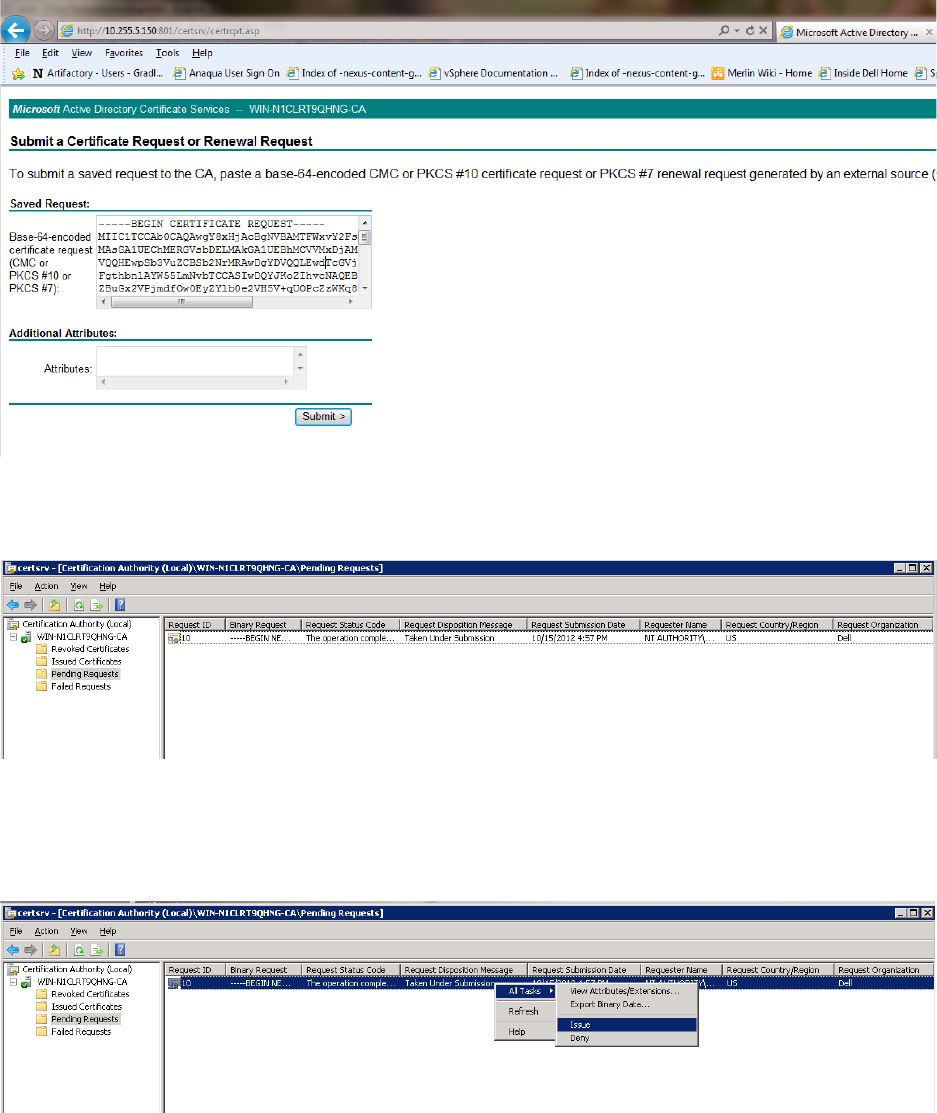Click inside the Saved Request text box
Screen dimensions: 937x1113
tap(227, 256)
